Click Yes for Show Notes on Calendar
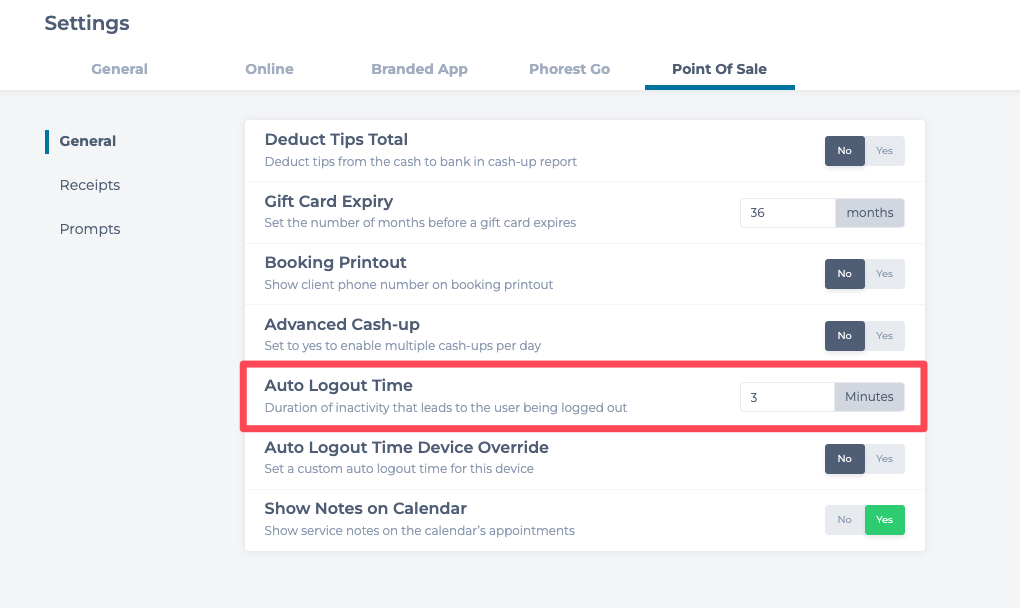The image size is (1020, 608). [885, 520]
